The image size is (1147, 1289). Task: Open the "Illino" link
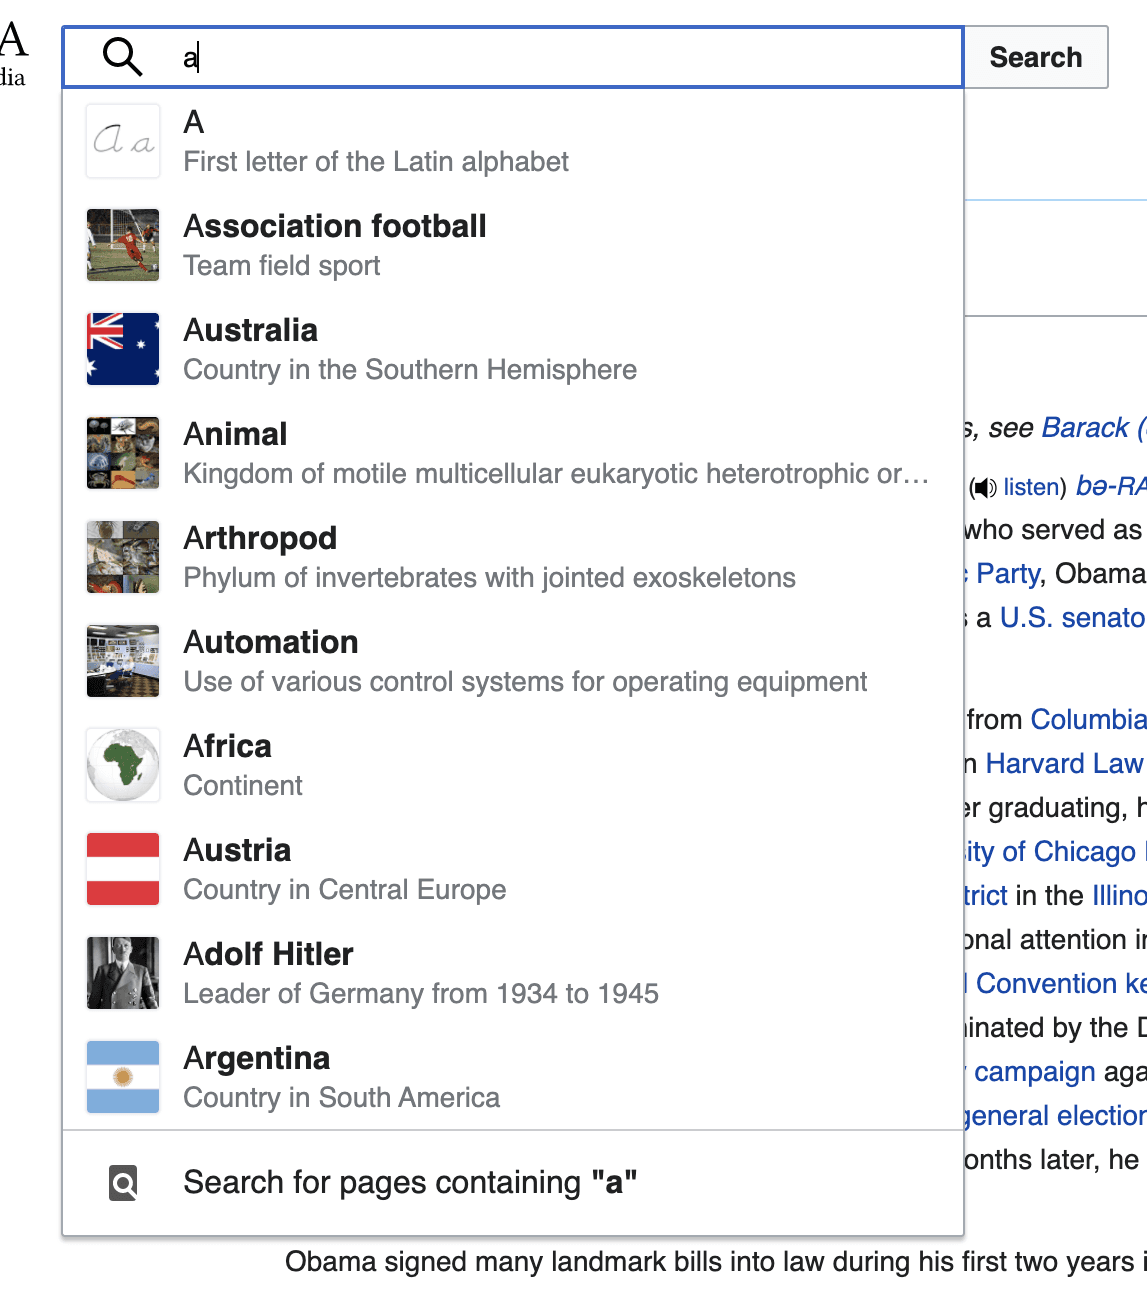[1119, 896]
